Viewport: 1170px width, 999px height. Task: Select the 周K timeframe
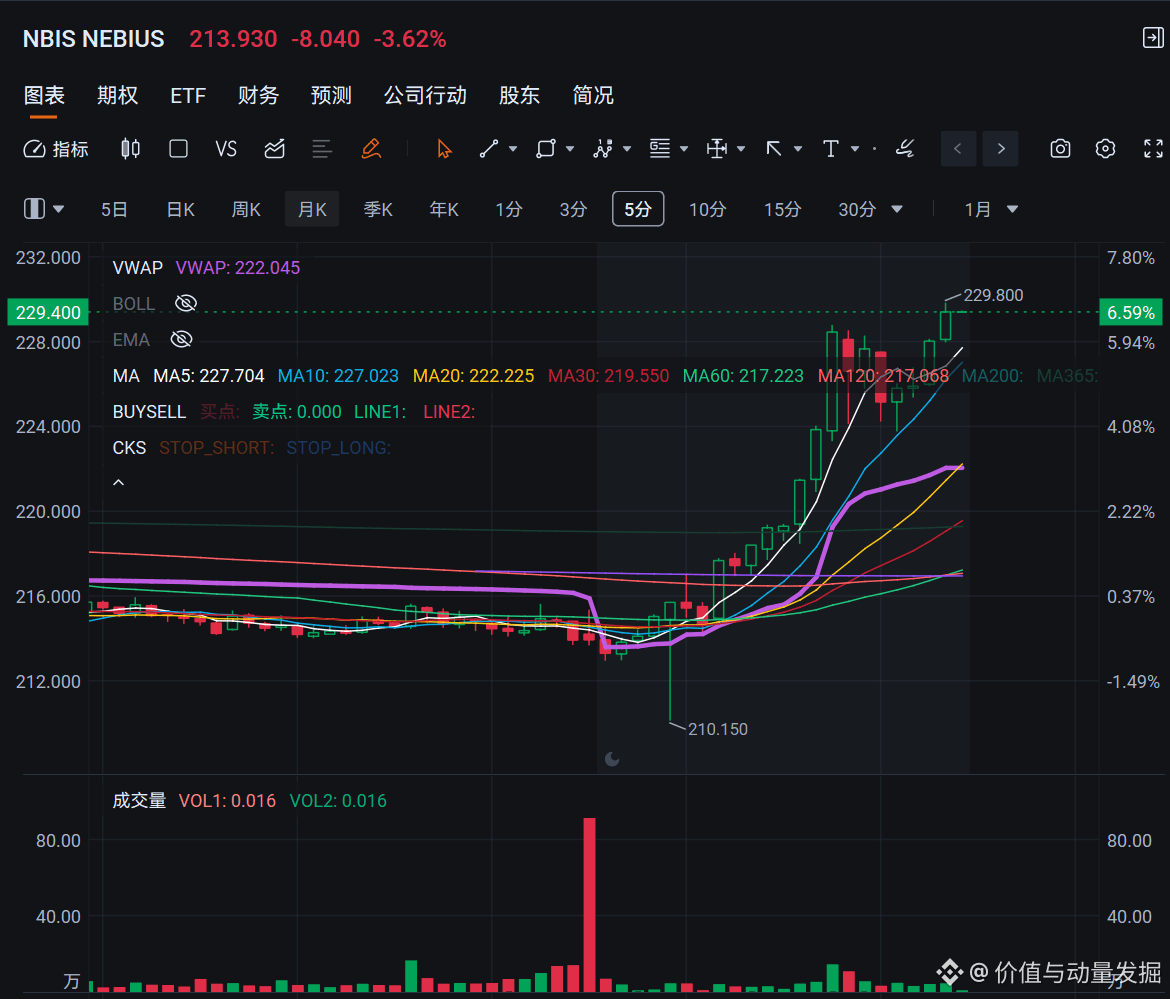tap(246, 210)
